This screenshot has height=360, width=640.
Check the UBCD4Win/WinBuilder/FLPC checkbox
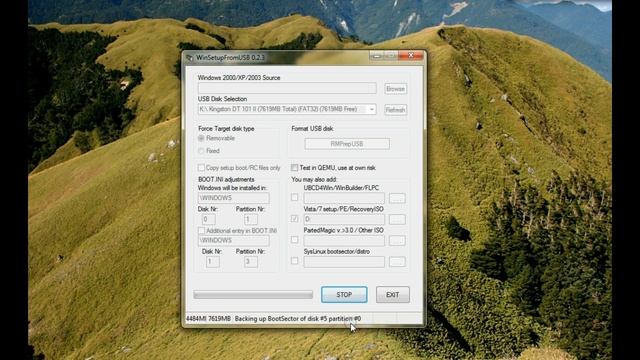294,197
